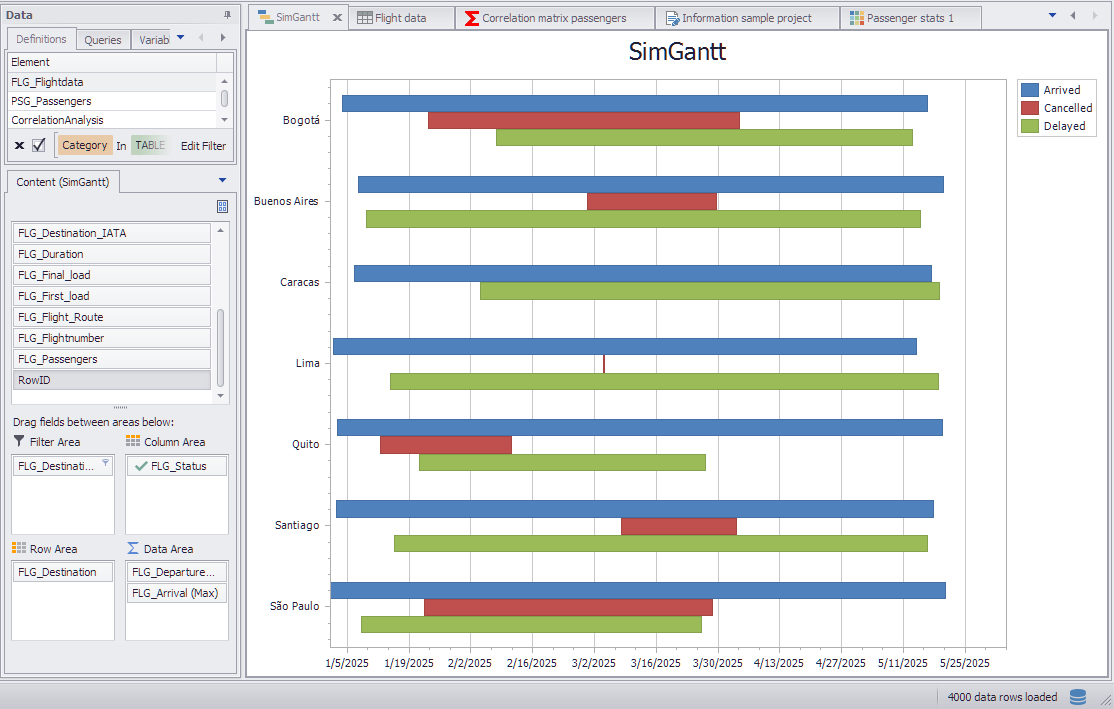
Task: Click the Category filter condition token
Action: pos(84,146)
